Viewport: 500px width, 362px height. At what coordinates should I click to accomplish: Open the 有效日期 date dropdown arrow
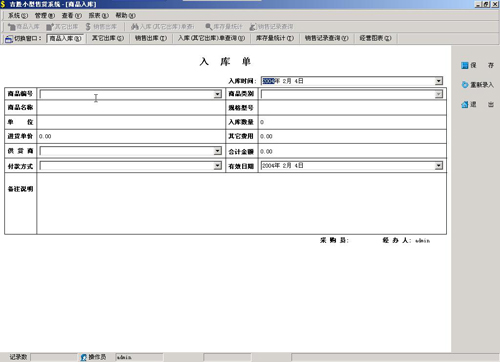(x=439, y=165)
